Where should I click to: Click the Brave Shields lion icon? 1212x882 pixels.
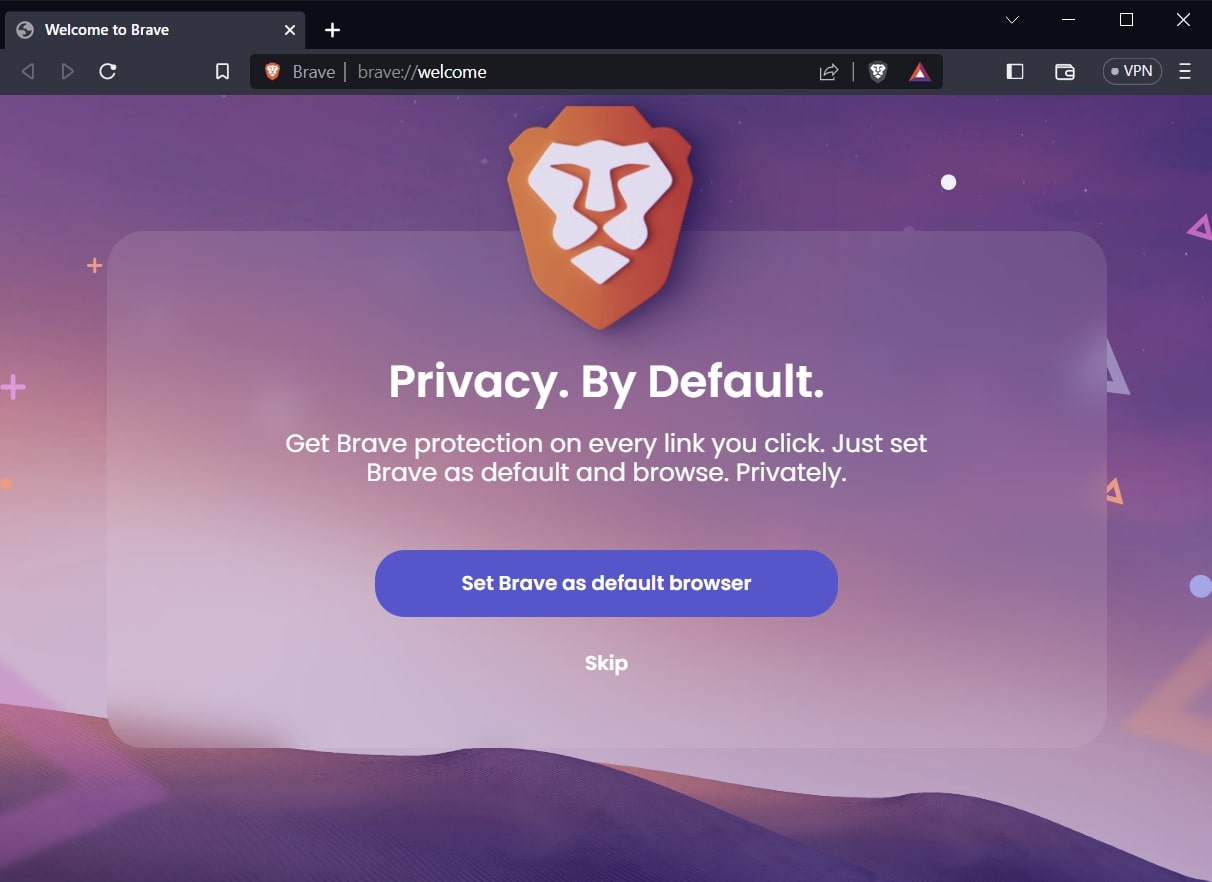(878, 72)
